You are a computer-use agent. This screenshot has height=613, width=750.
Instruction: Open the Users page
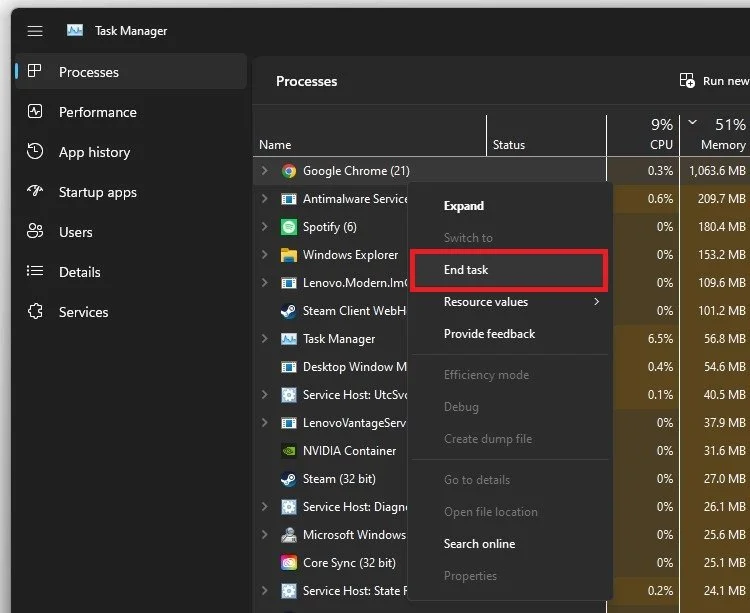[131, 232]
